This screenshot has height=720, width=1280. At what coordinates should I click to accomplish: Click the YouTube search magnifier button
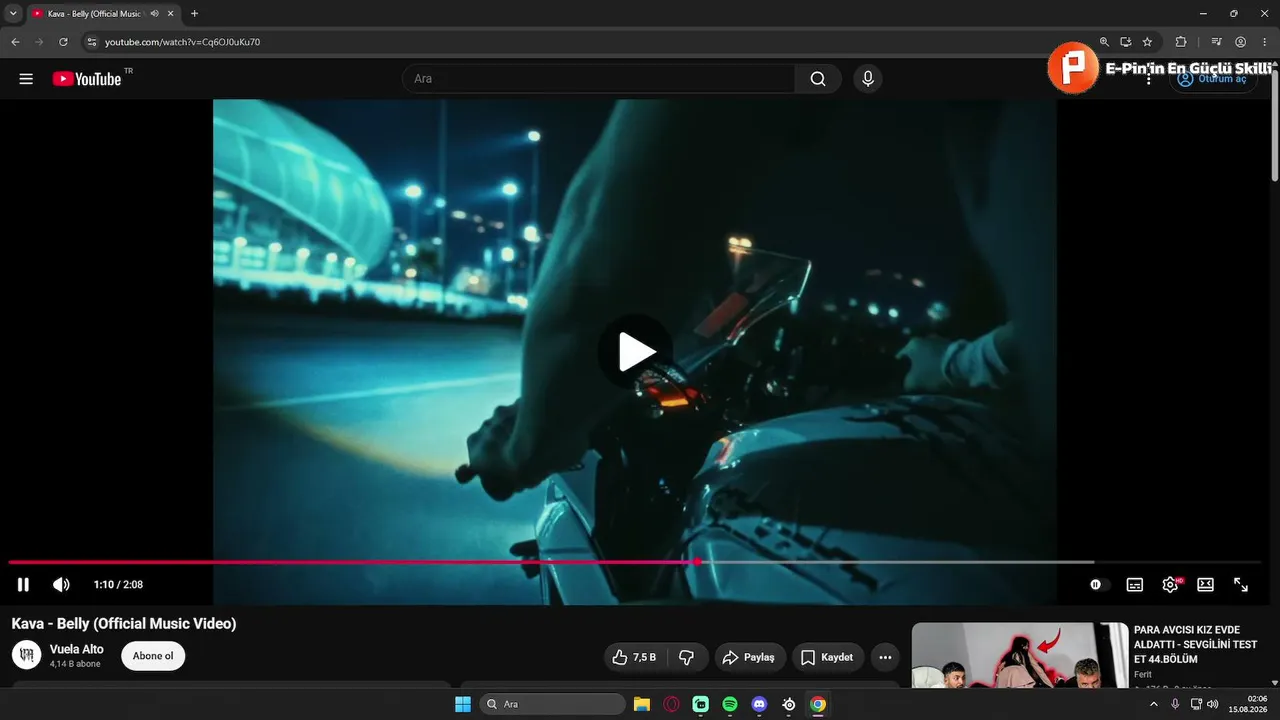point(818,79)
